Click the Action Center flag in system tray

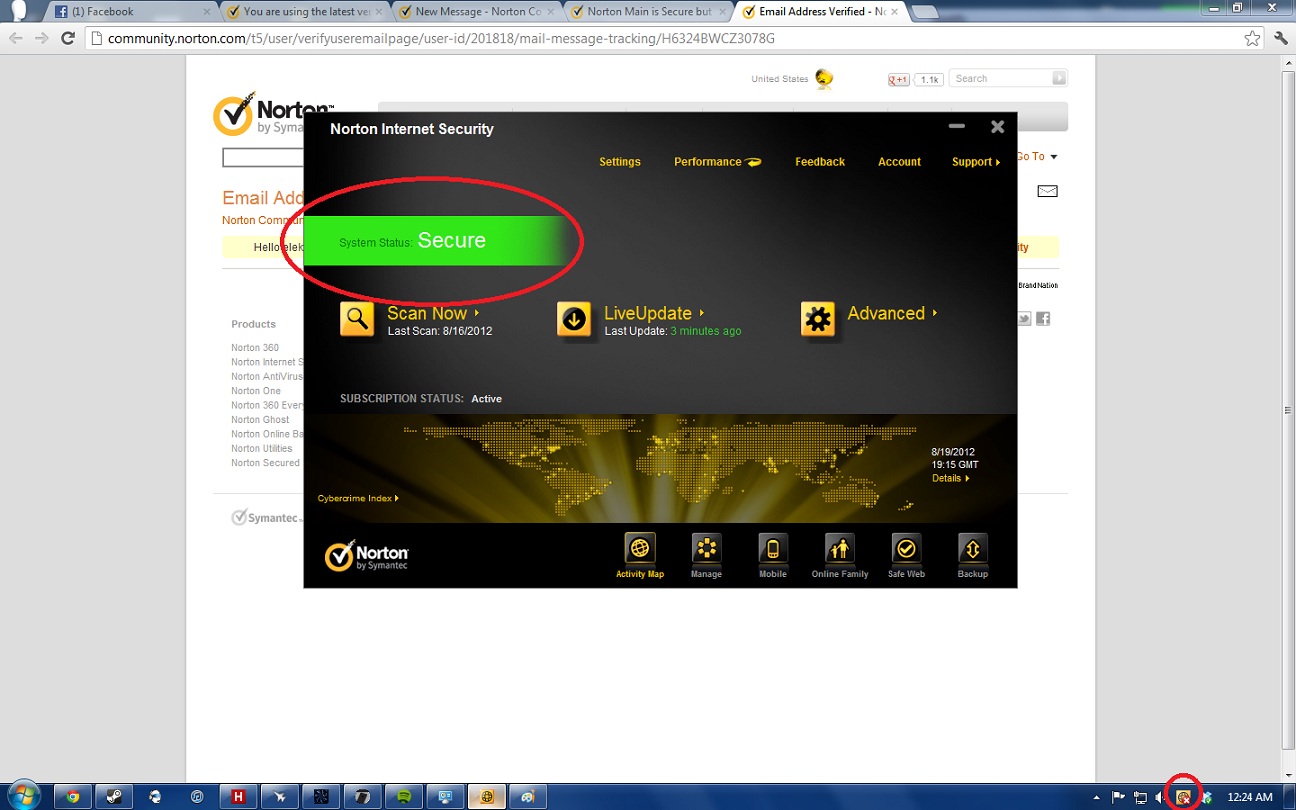pos(1119,797)
